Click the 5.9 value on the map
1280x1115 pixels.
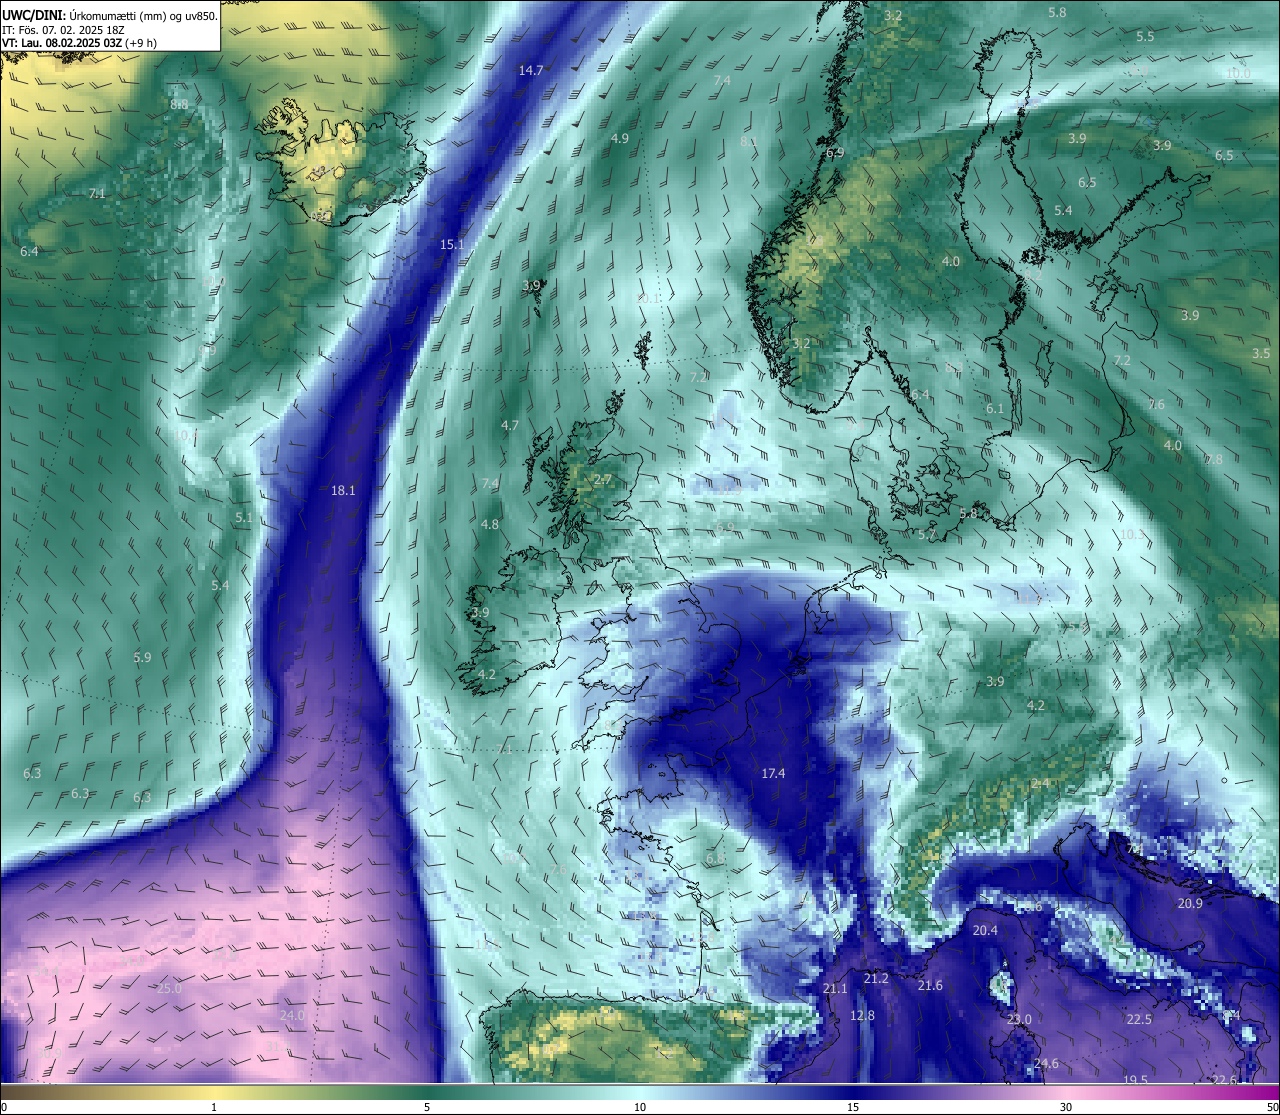pyautogui.click(x=142, y=657)
